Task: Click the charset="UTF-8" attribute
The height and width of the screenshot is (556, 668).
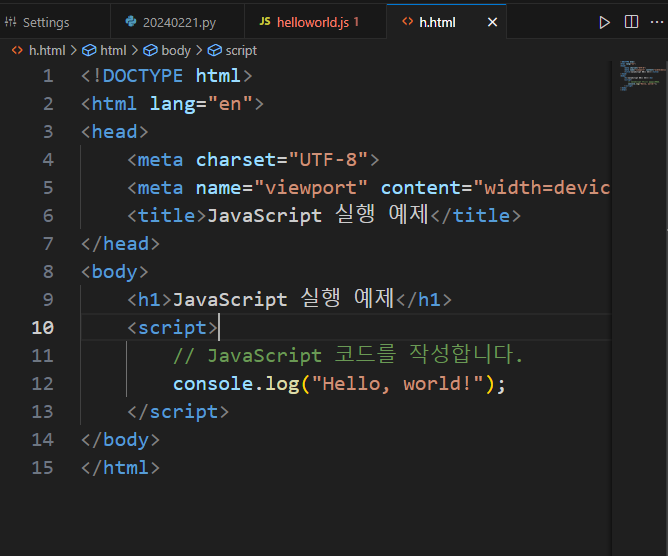Action: 282,160
